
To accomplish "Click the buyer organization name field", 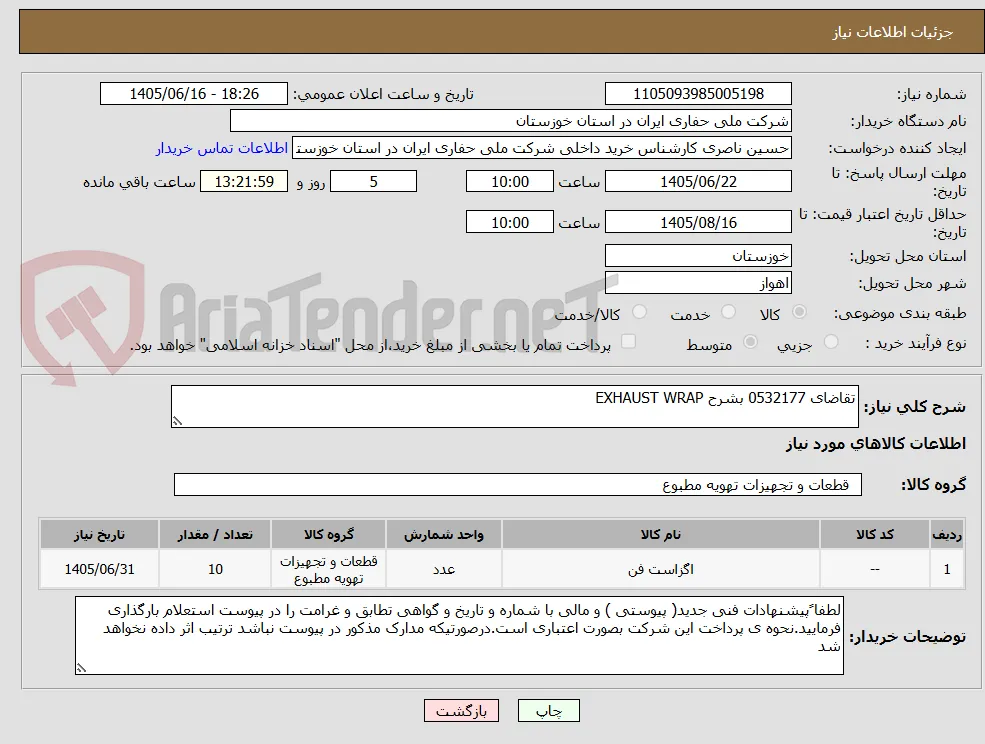I will tap(511, 121).
